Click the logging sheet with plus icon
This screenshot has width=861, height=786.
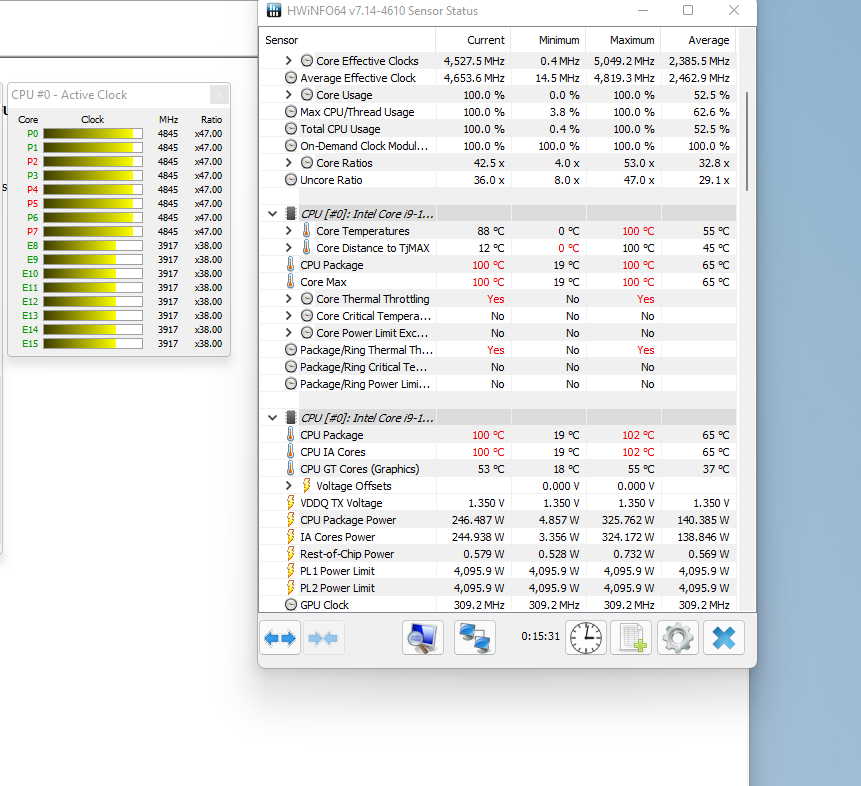tap(631, 638)
